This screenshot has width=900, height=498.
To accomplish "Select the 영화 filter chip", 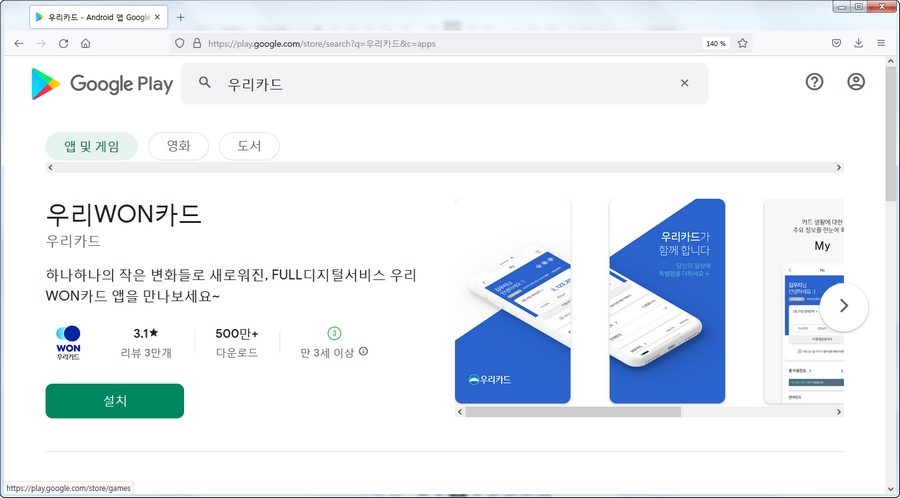I will (x=179, y=146).
